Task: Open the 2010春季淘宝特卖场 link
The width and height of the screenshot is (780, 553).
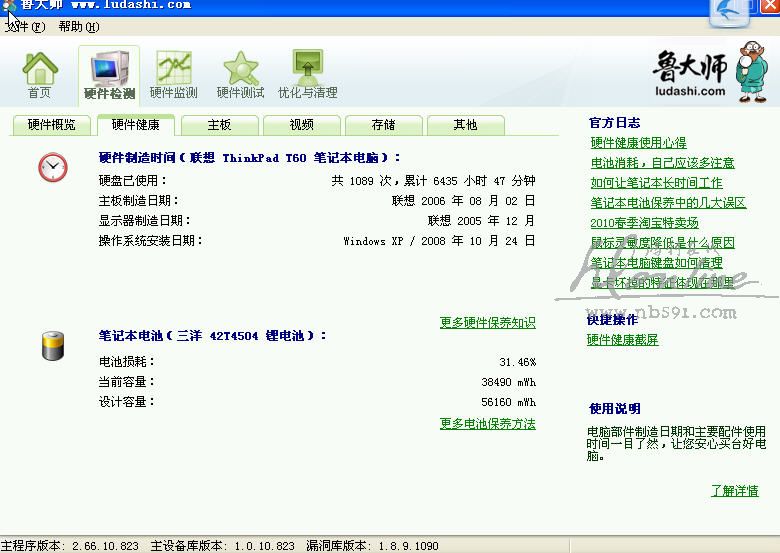Action: pos(644,222)
